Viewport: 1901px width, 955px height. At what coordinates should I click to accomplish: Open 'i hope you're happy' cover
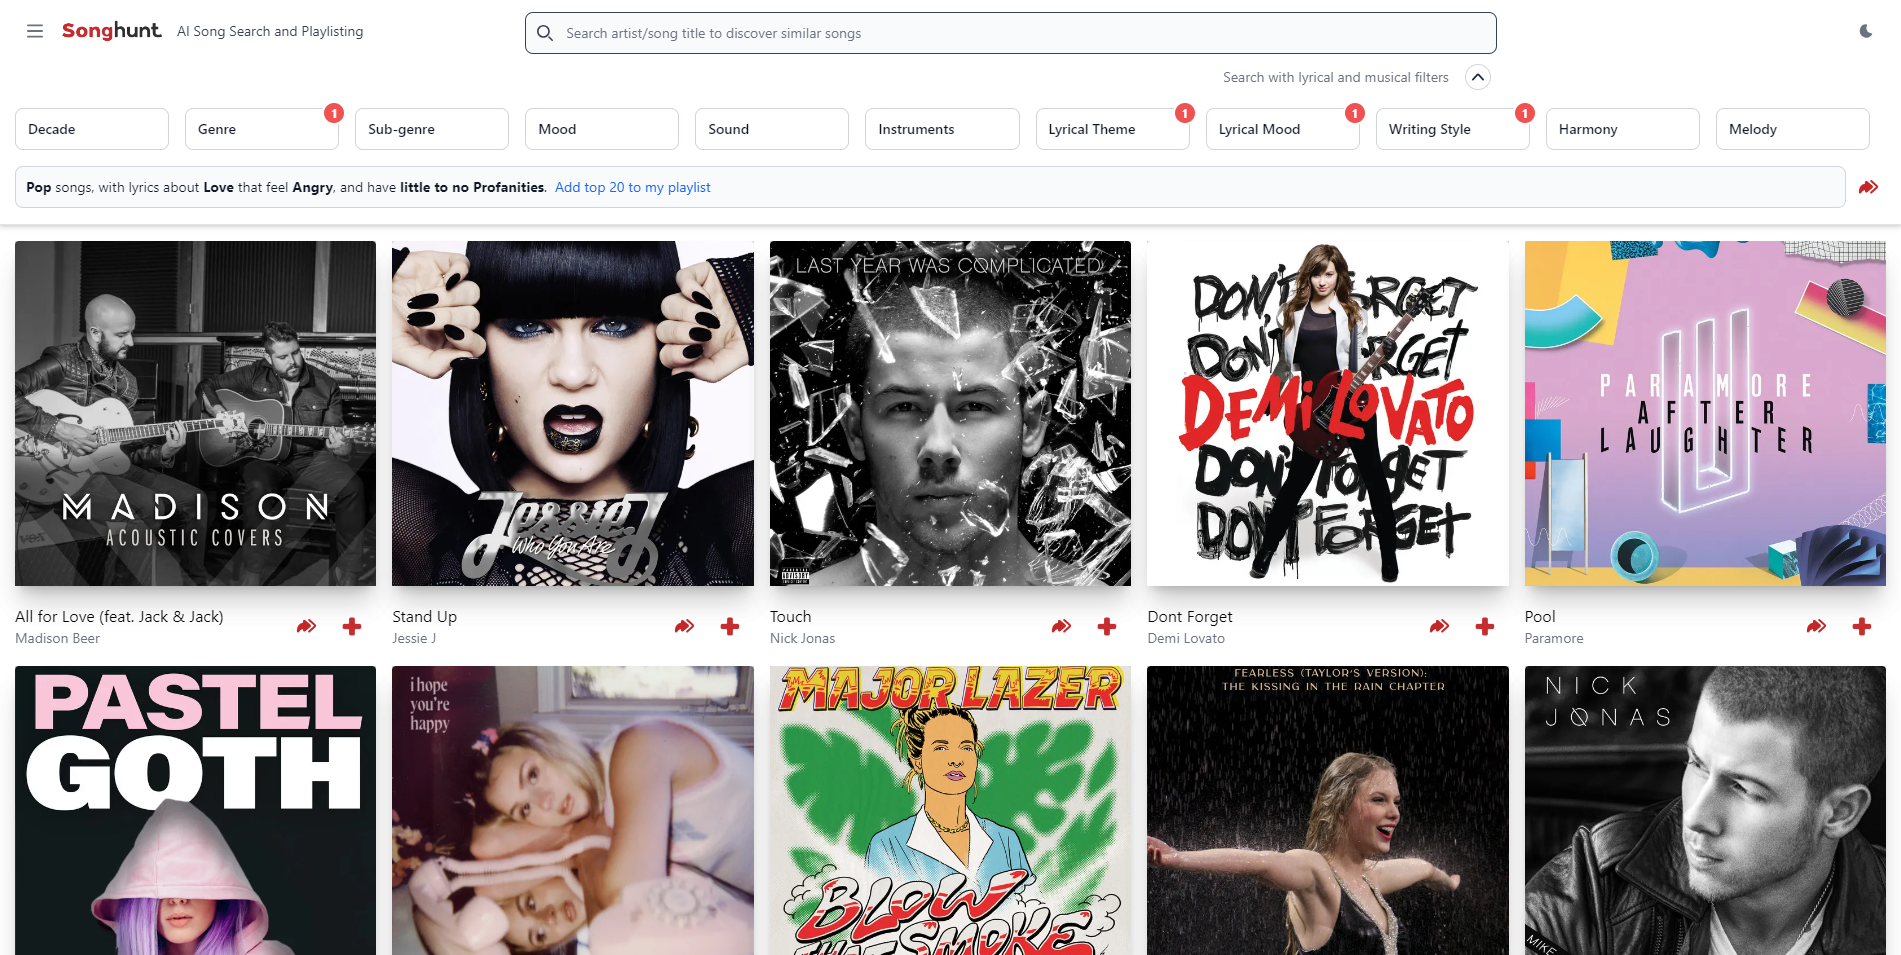573,811
